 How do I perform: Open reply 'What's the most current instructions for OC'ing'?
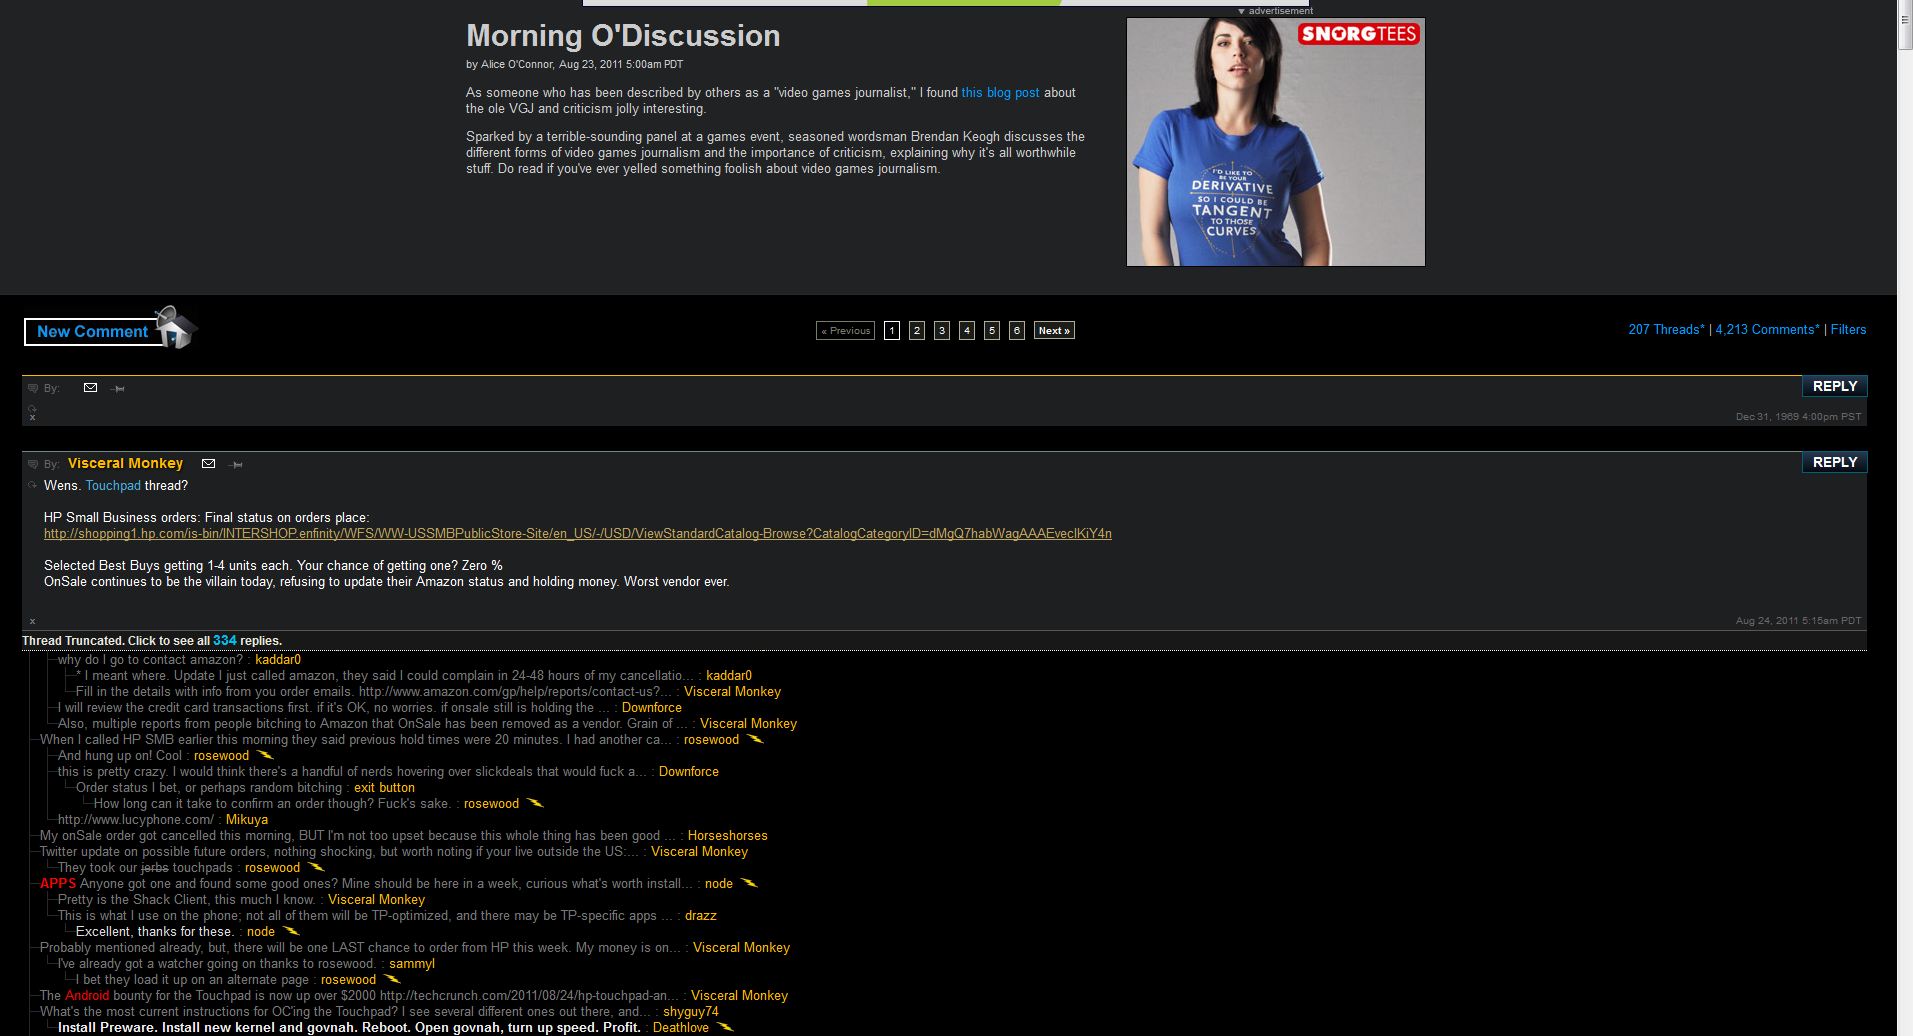(x=346, y=1012)
